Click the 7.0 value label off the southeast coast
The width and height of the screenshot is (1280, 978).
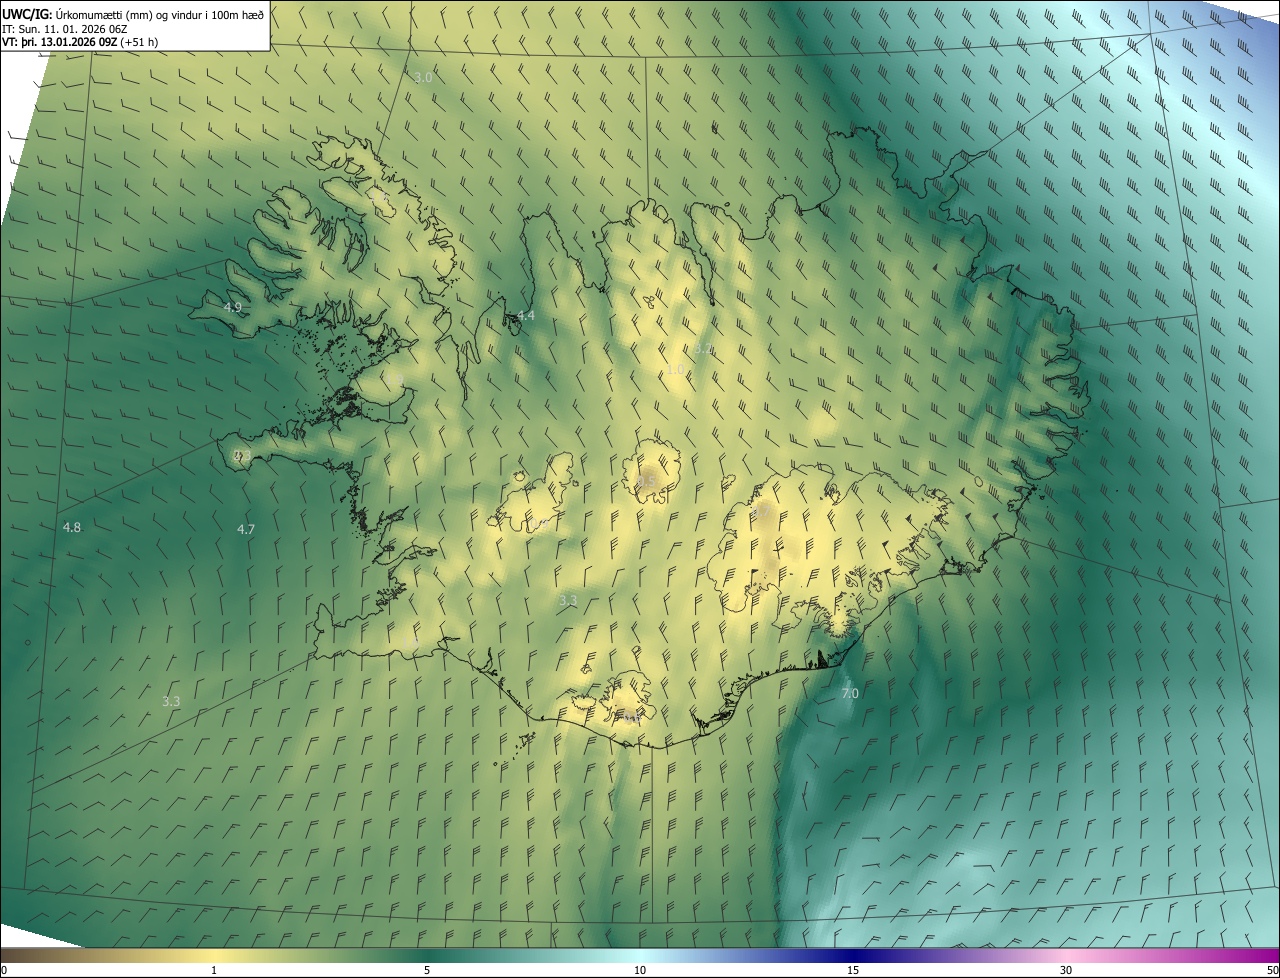(x=850, y=693)
